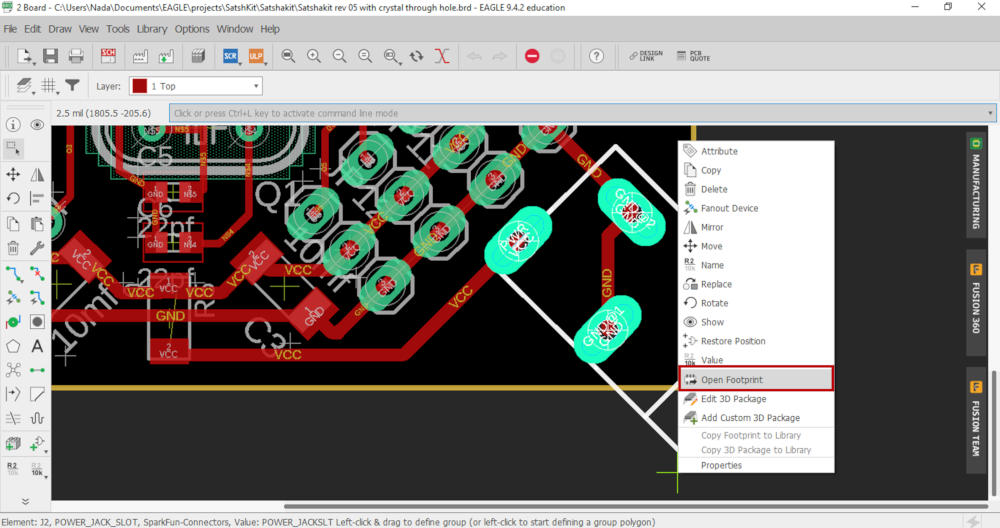1000x528 pixels.
Task: Open the Draw menu
Action: pos(60,29)
